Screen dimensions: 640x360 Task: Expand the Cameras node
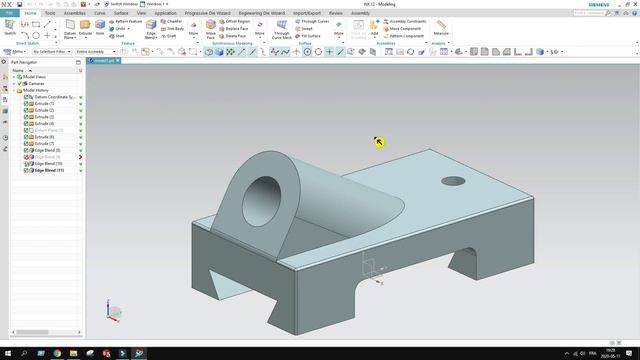(x=14, y=83)
